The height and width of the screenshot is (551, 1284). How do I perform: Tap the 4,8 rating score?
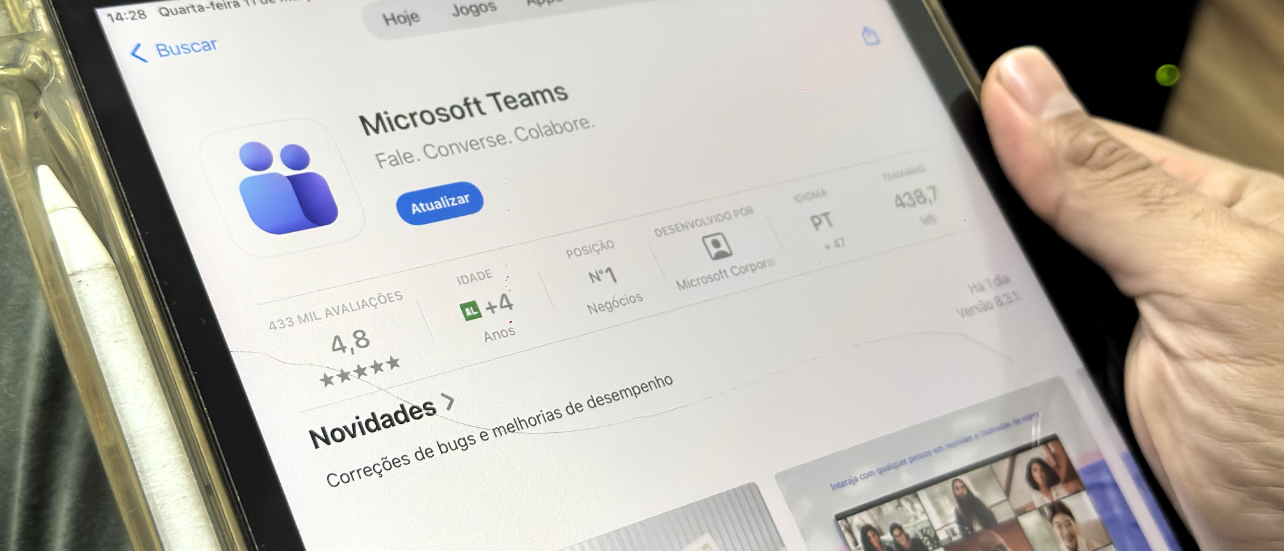350,343
